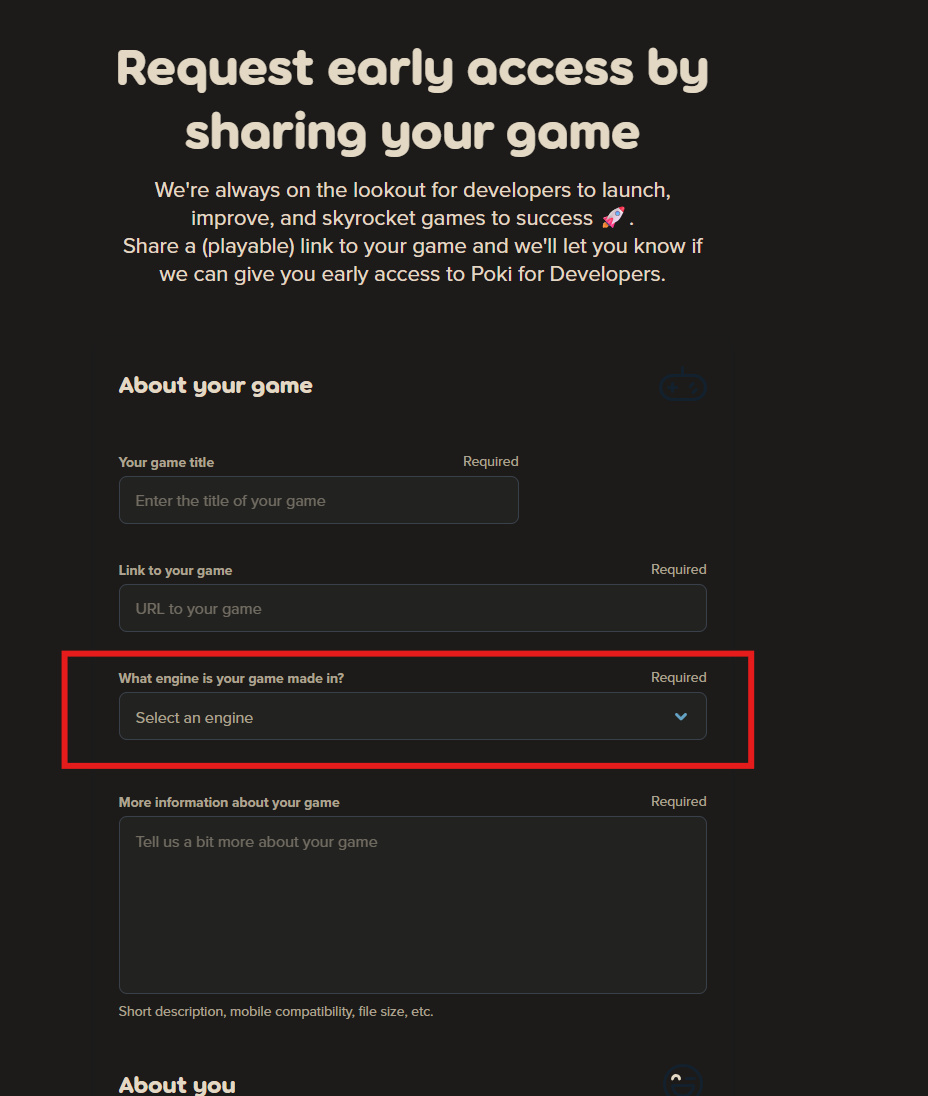Click the Your game title label
Screen dimensions: 928x1096
coord(166,462)
